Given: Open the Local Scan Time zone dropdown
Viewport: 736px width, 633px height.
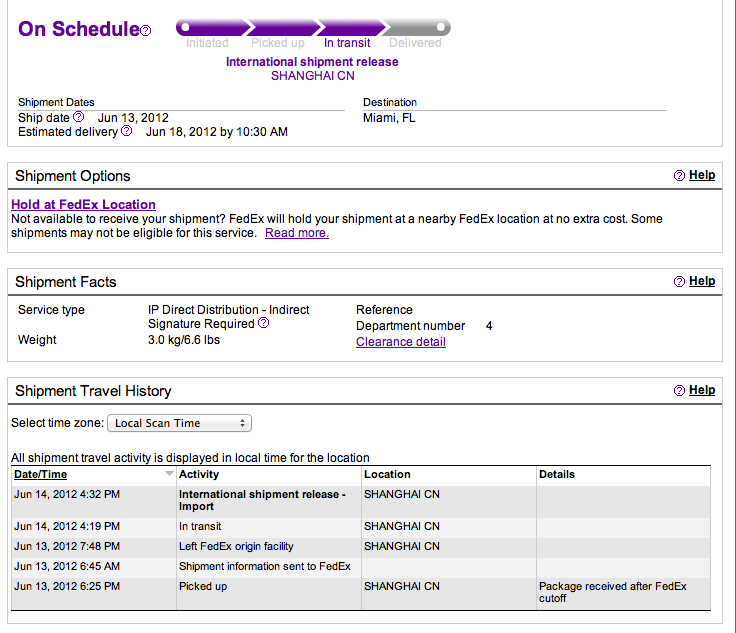Looking at the screenshot, I should tap(179, 423).
